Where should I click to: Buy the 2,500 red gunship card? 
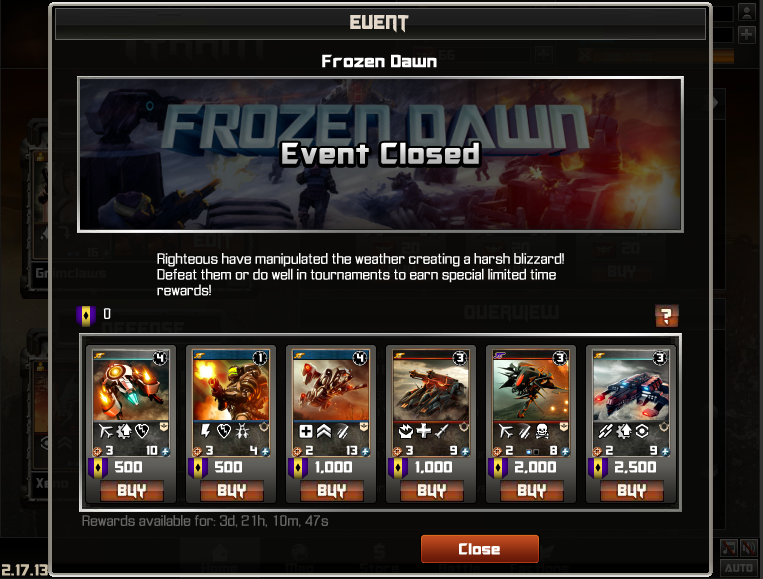[x=632, y=490]
